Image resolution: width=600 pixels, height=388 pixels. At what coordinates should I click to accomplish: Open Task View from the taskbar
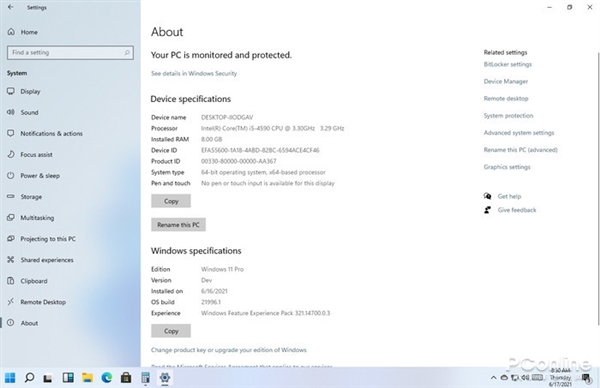[x=48, y=378]
